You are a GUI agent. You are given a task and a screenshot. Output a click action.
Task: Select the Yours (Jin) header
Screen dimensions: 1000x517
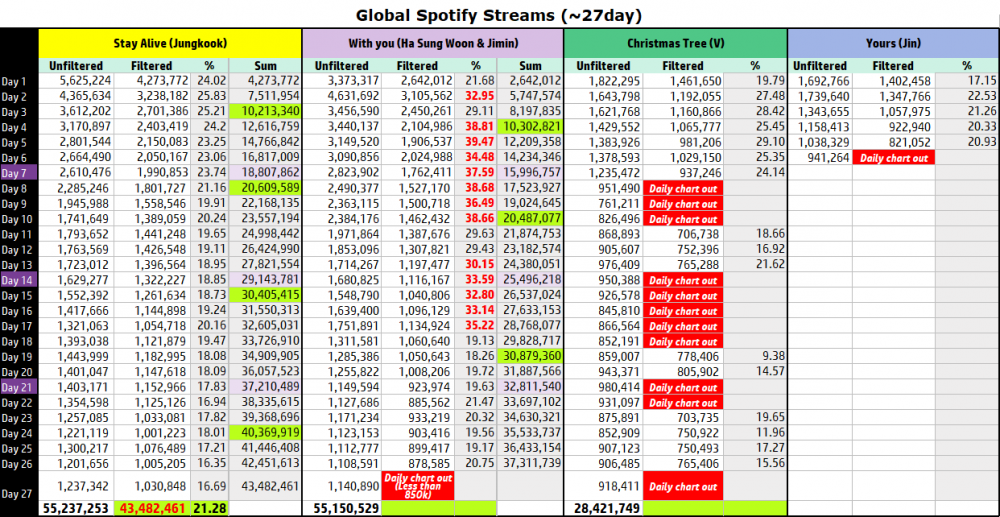[x=893, y=44]
